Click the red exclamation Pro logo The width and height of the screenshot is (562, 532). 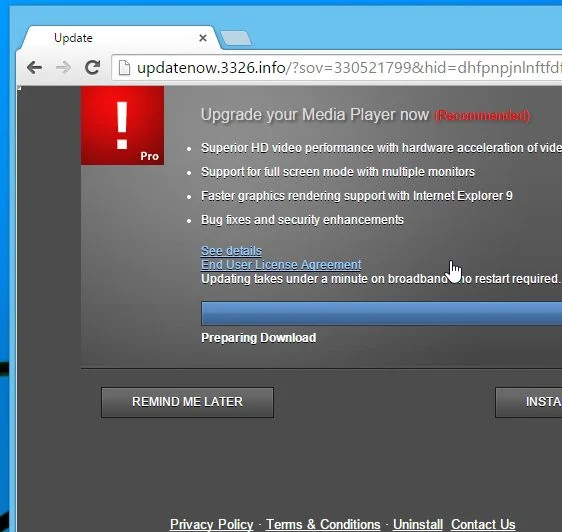(x=122, y=125)
